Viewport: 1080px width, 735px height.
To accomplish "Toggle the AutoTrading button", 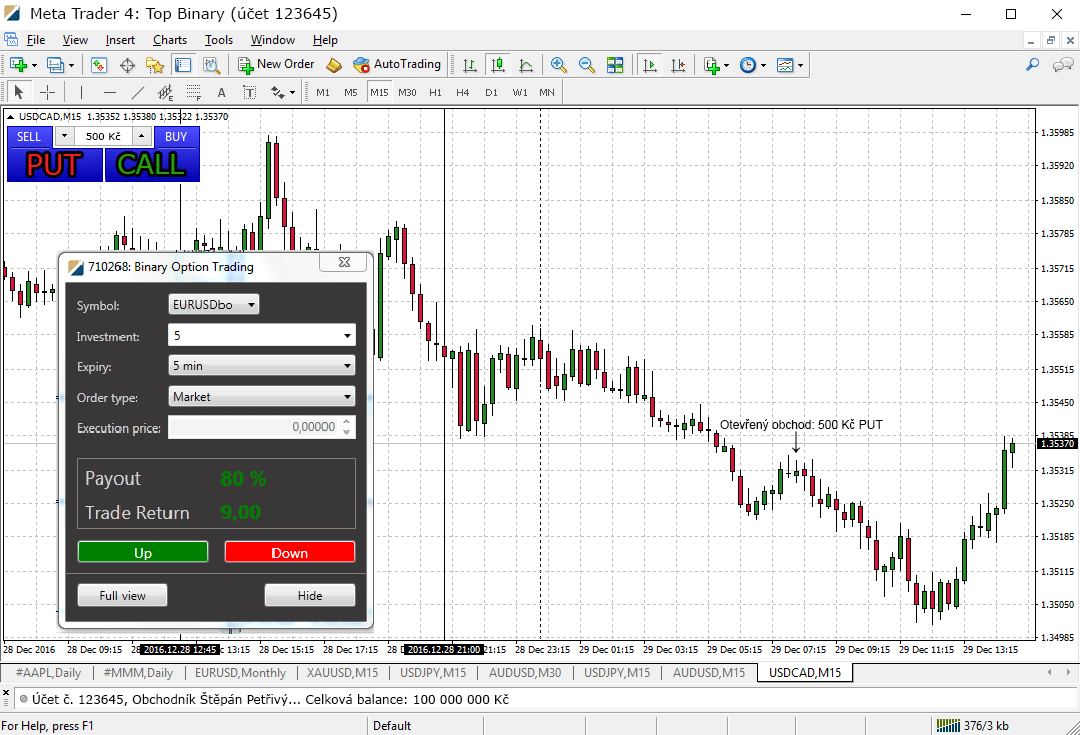I will point(397,65).
